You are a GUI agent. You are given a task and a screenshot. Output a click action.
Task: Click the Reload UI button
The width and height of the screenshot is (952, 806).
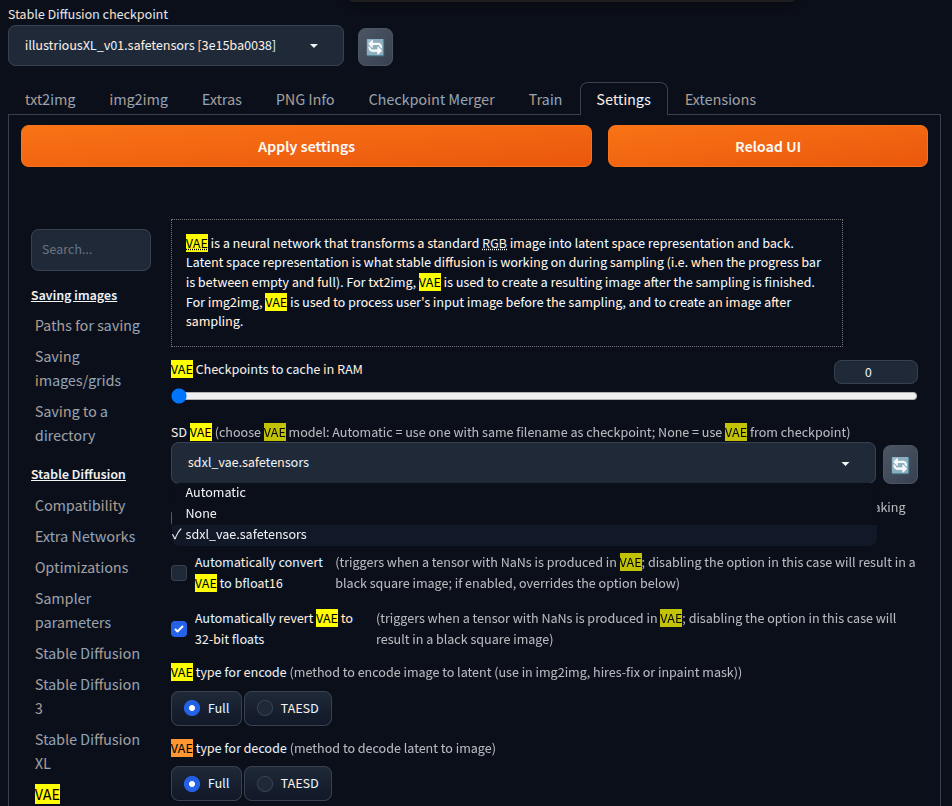point(767,146)
